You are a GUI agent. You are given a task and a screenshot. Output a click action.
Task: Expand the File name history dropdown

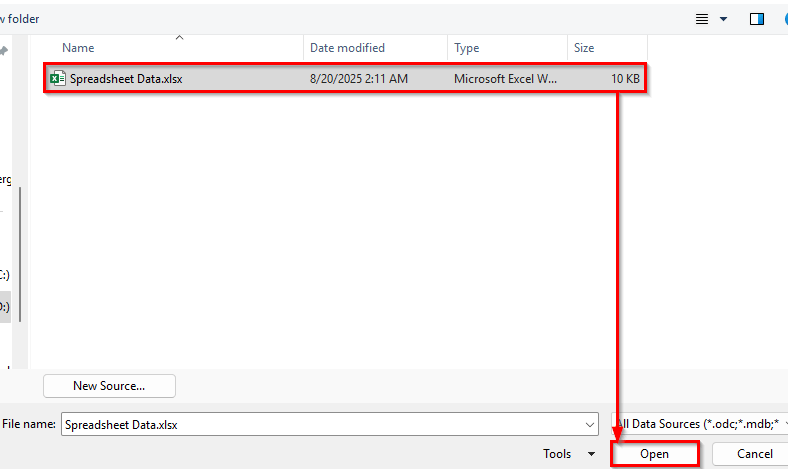pos(589,424)
